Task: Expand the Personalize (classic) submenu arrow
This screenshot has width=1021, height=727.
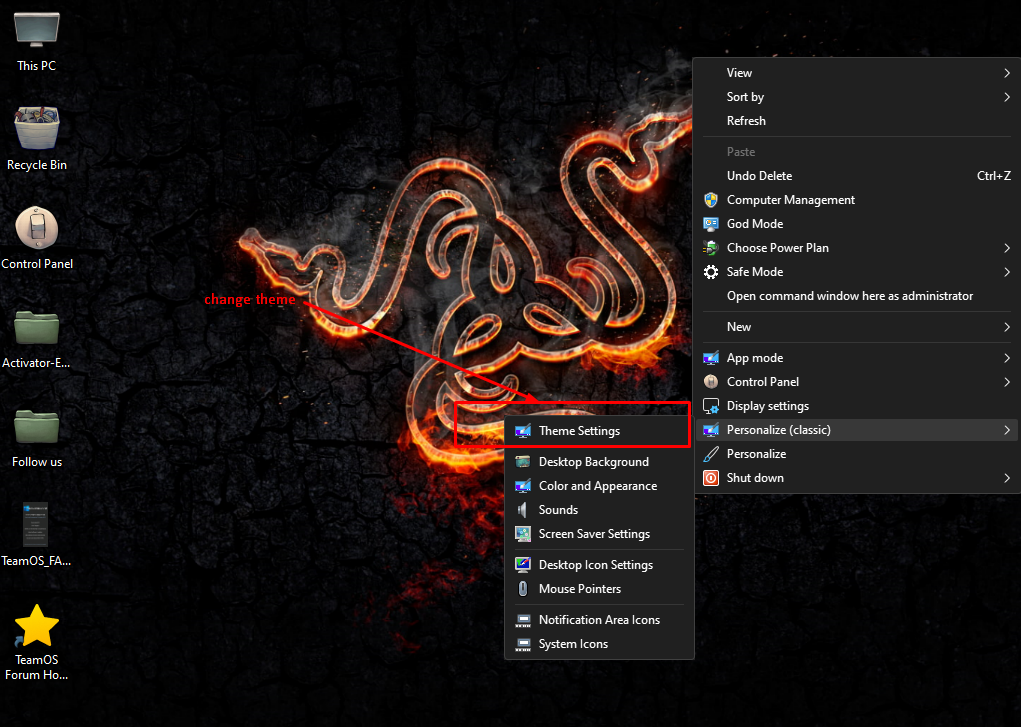Action: pos(1007,430)
